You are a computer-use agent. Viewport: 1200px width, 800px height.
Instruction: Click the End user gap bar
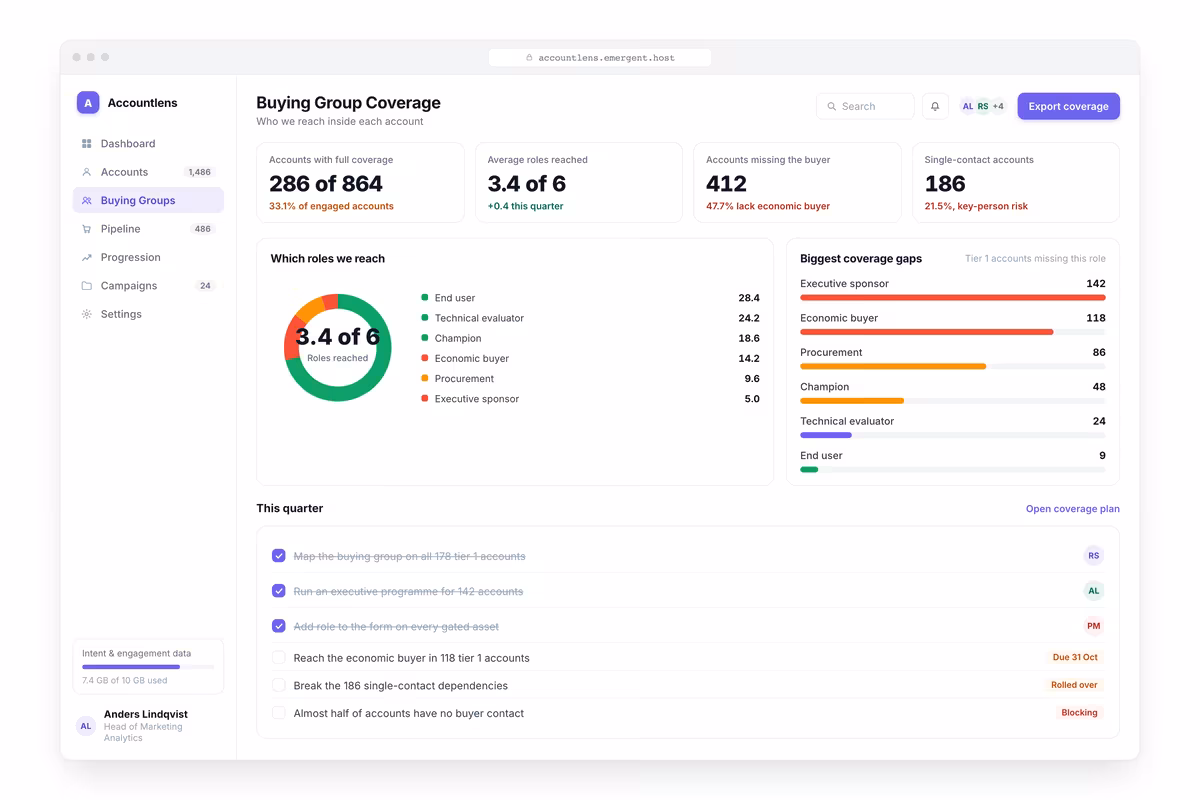click(x=953, y=470)
